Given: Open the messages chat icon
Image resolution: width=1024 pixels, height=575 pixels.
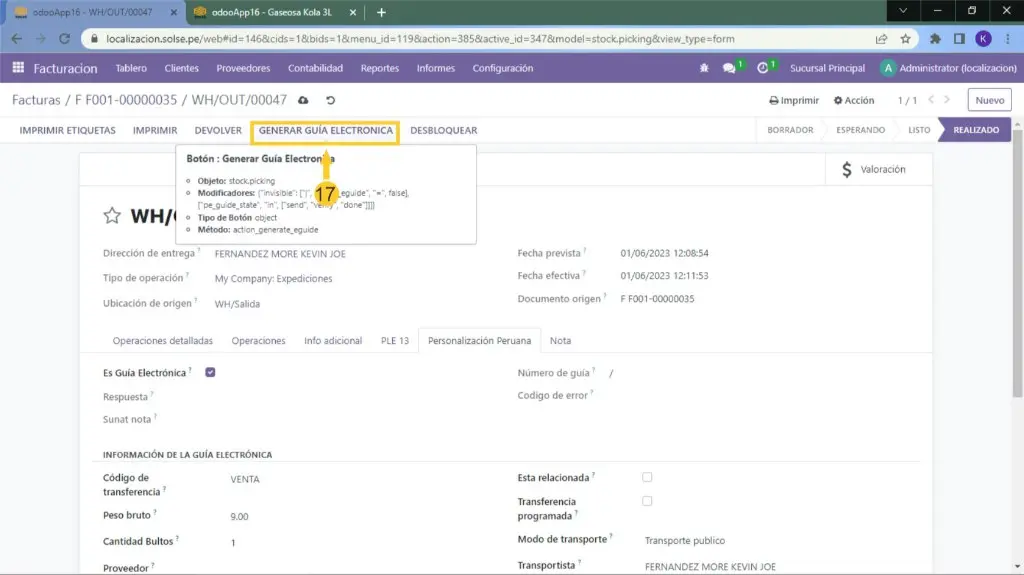Looking at the screenshot, I should click(729, 68).
